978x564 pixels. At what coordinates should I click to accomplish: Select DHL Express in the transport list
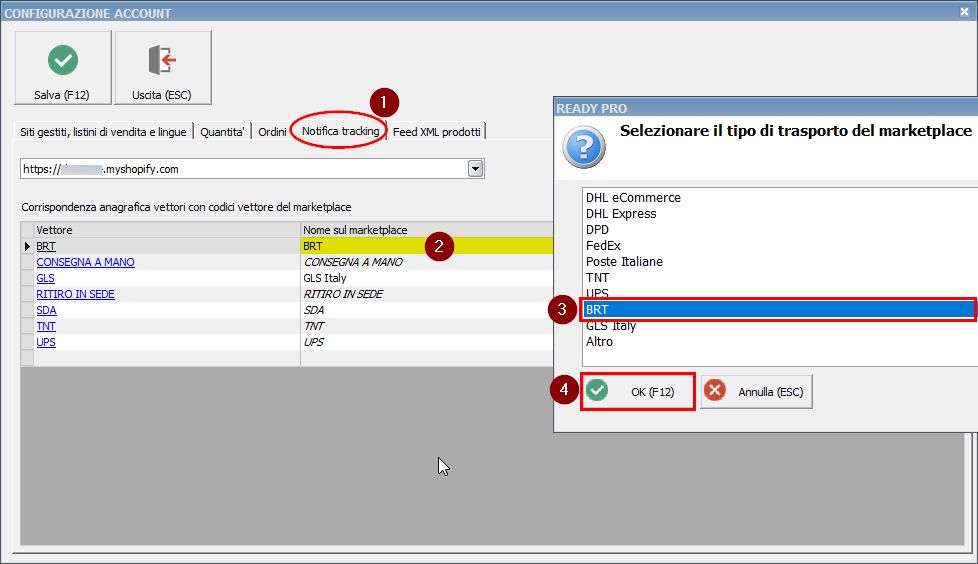click(621, 214)
